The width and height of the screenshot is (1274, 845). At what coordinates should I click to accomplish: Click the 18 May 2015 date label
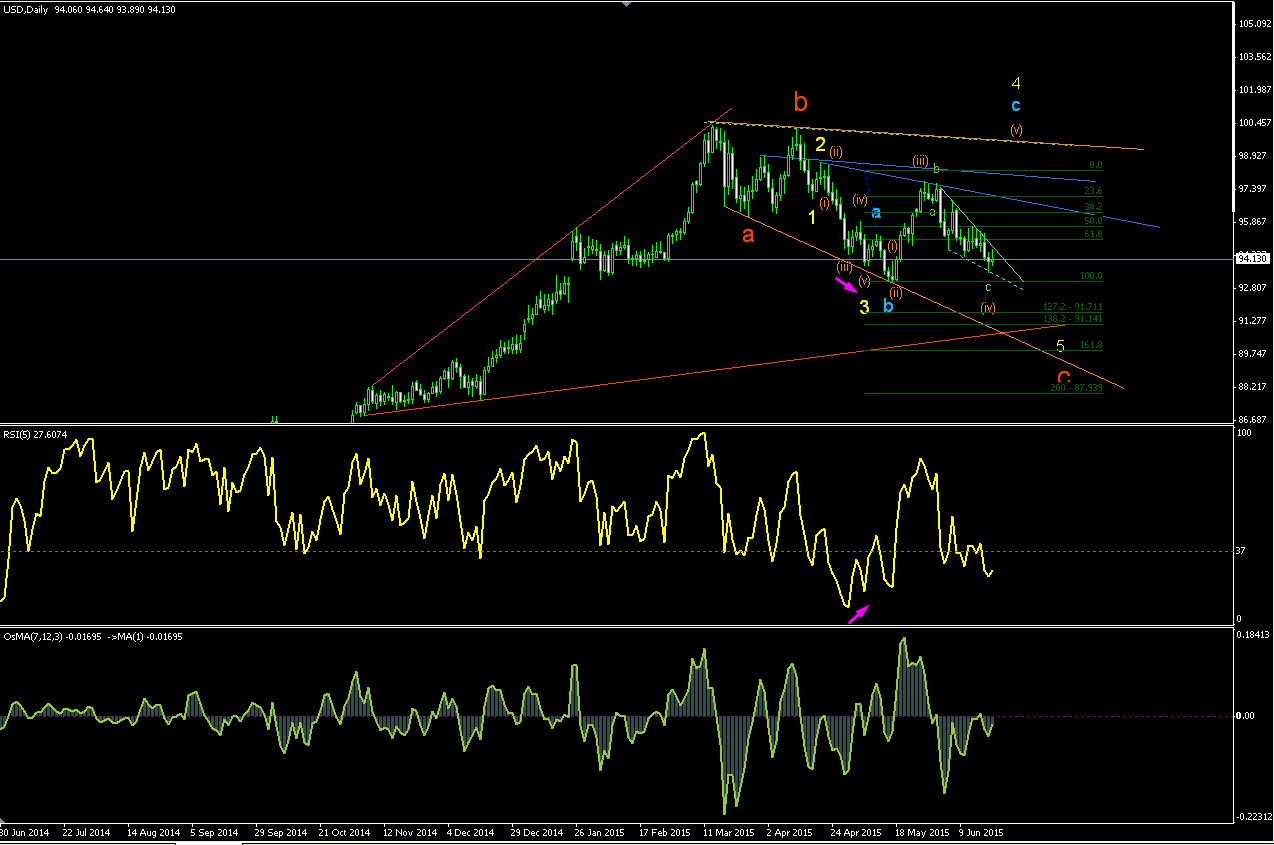coord(922,832)
